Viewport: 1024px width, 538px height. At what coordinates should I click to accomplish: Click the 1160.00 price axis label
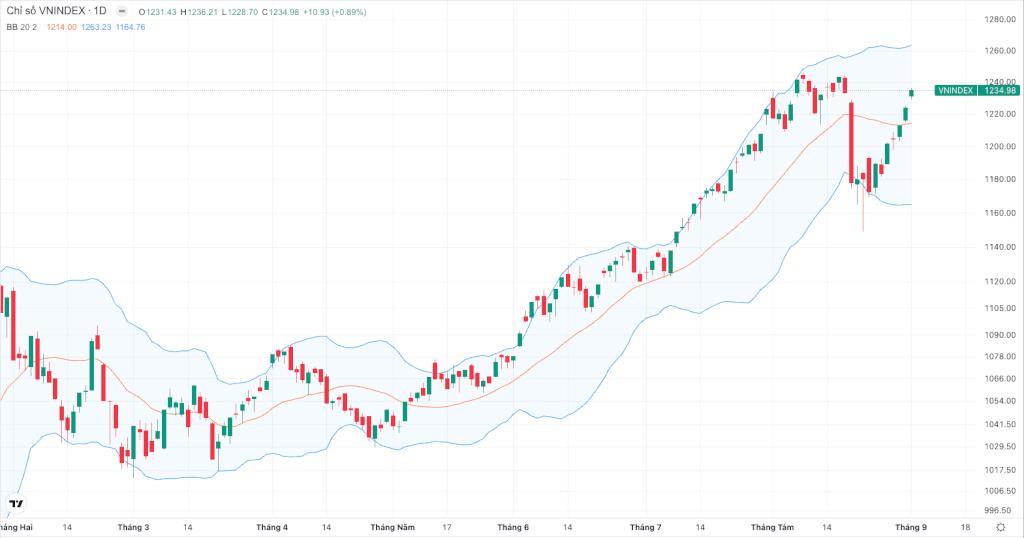click(x=1000, y=213)
